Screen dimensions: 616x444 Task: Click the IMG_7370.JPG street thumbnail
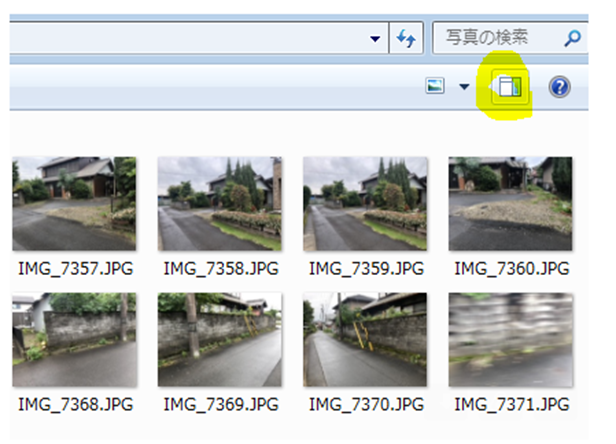[365, 339]
